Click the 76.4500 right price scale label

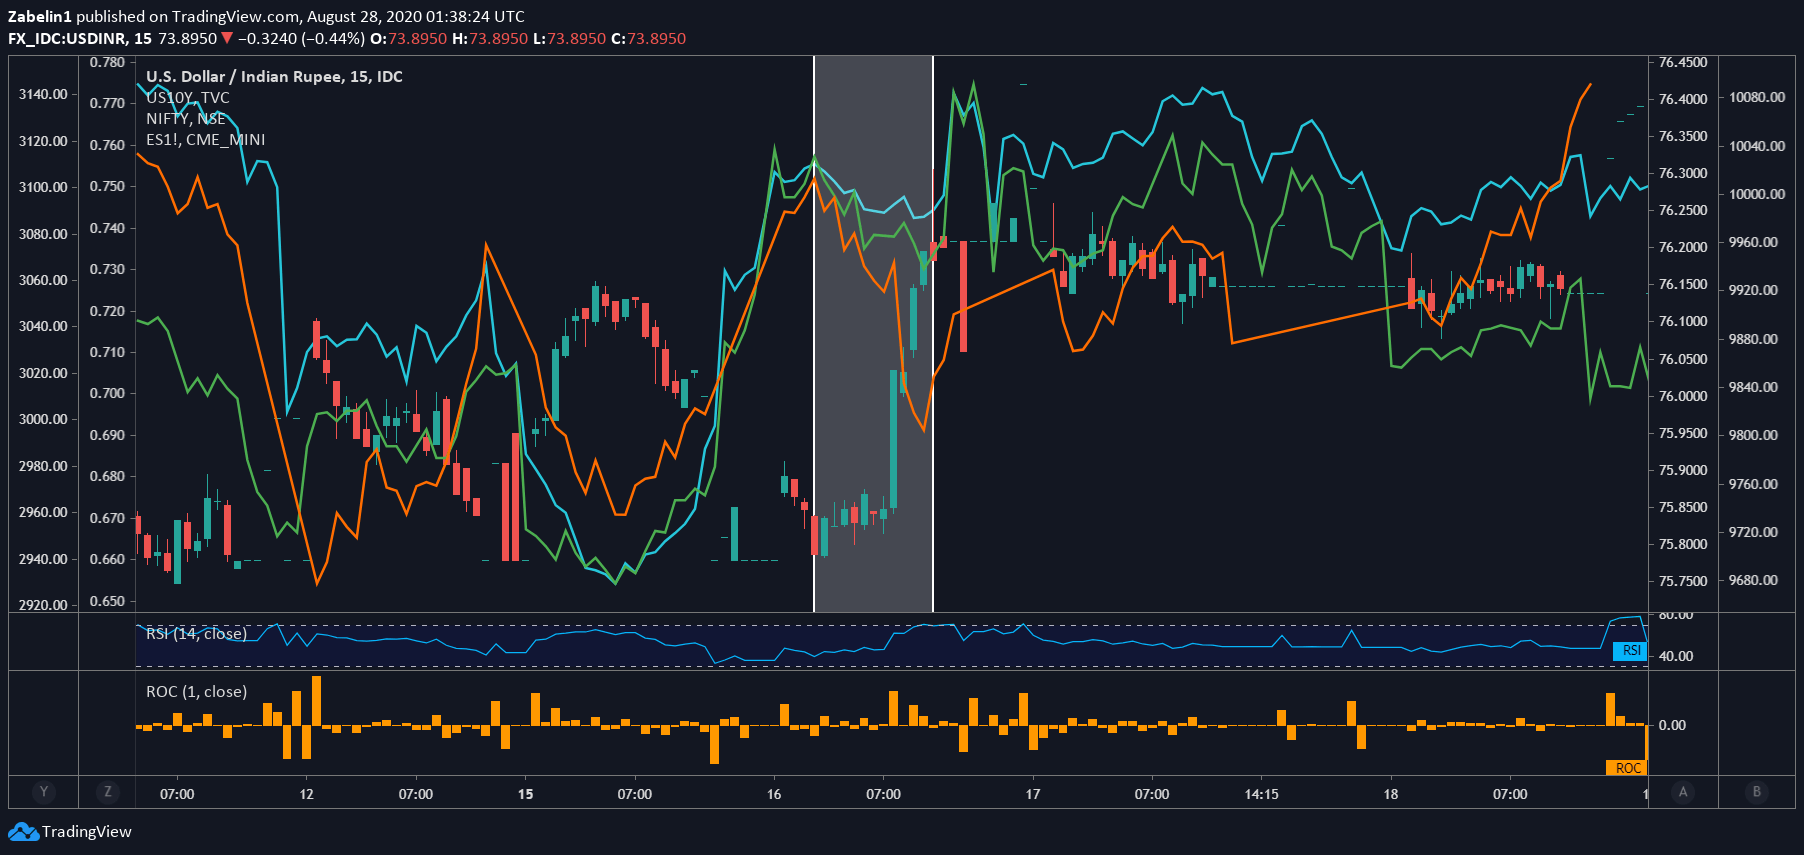pos(1683,62)
